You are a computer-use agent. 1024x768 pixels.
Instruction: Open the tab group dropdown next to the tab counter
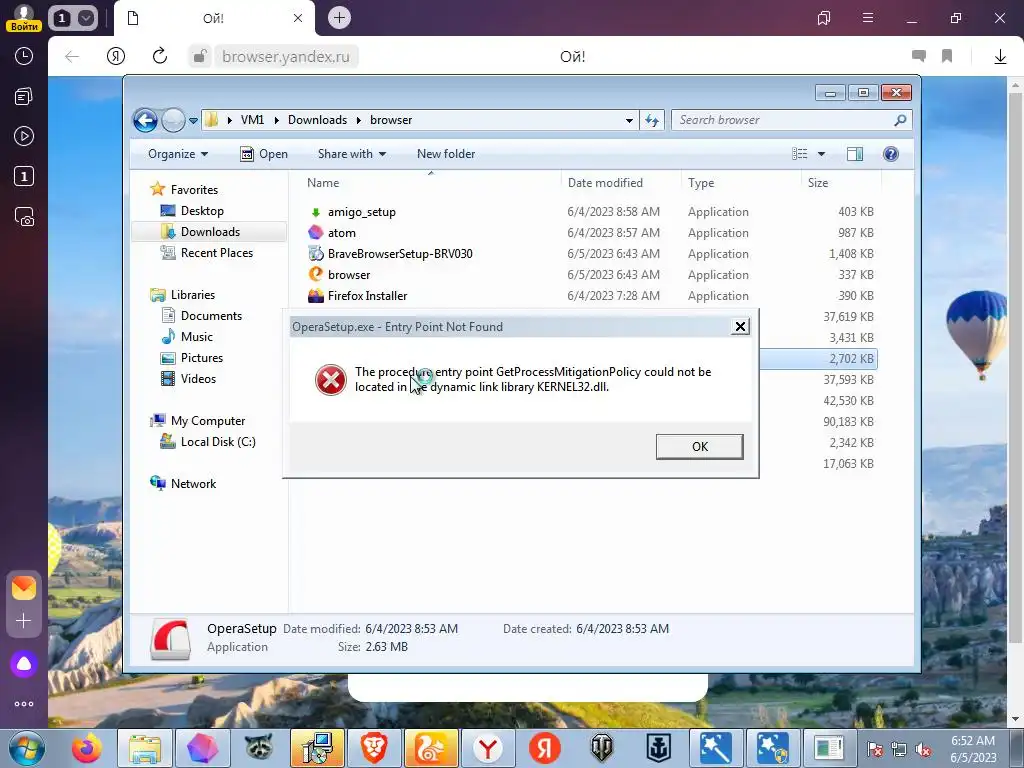[86, 18]
